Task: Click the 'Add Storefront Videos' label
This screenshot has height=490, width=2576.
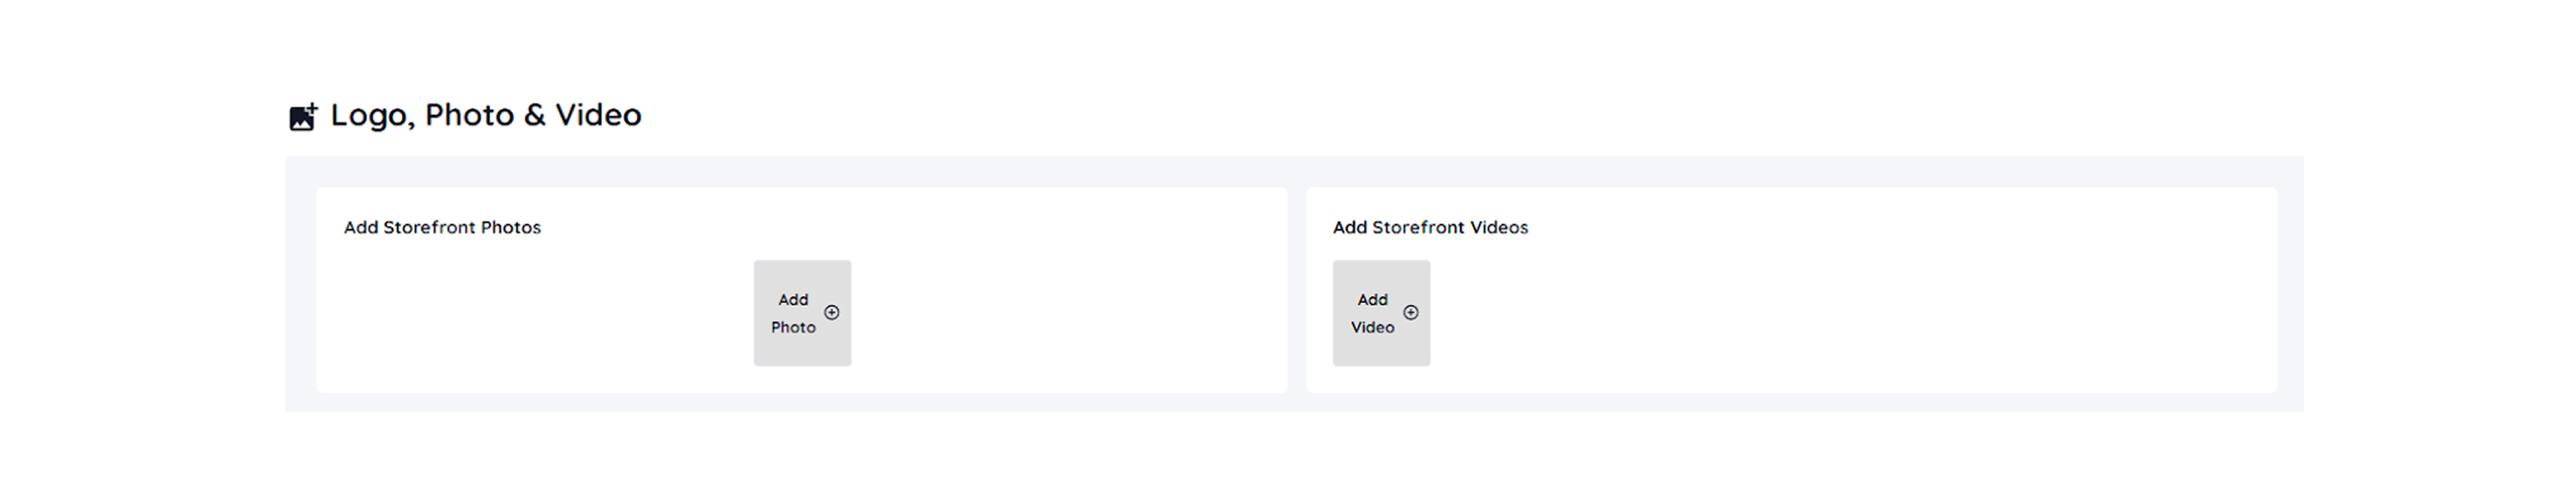Action: 1430,228
